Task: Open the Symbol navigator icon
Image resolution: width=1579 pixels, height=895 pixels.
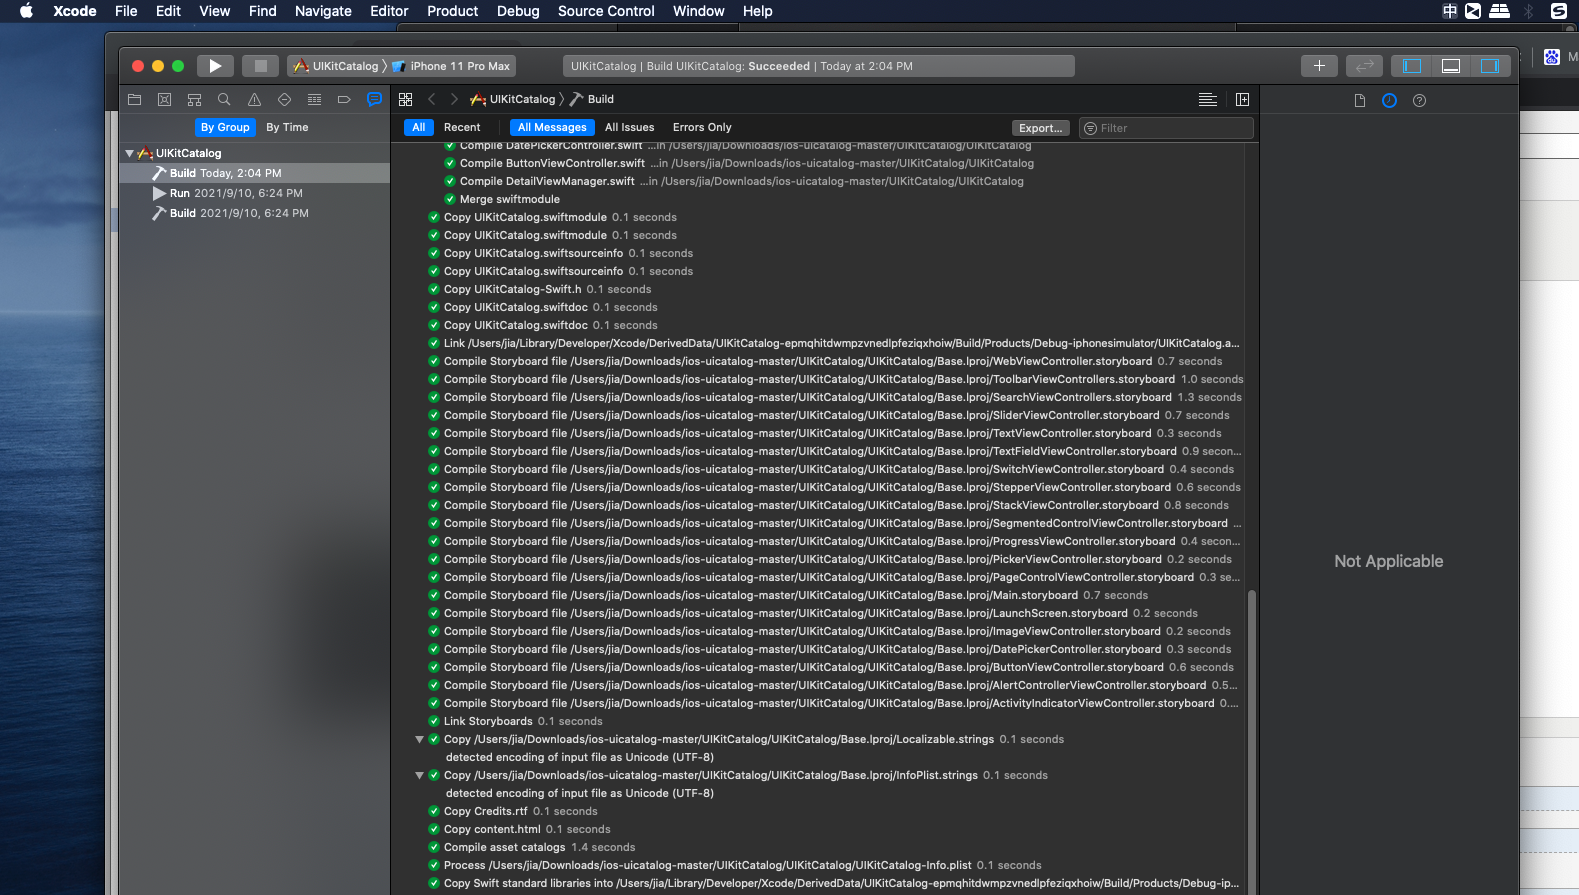Action: click(x=195, y=100)
